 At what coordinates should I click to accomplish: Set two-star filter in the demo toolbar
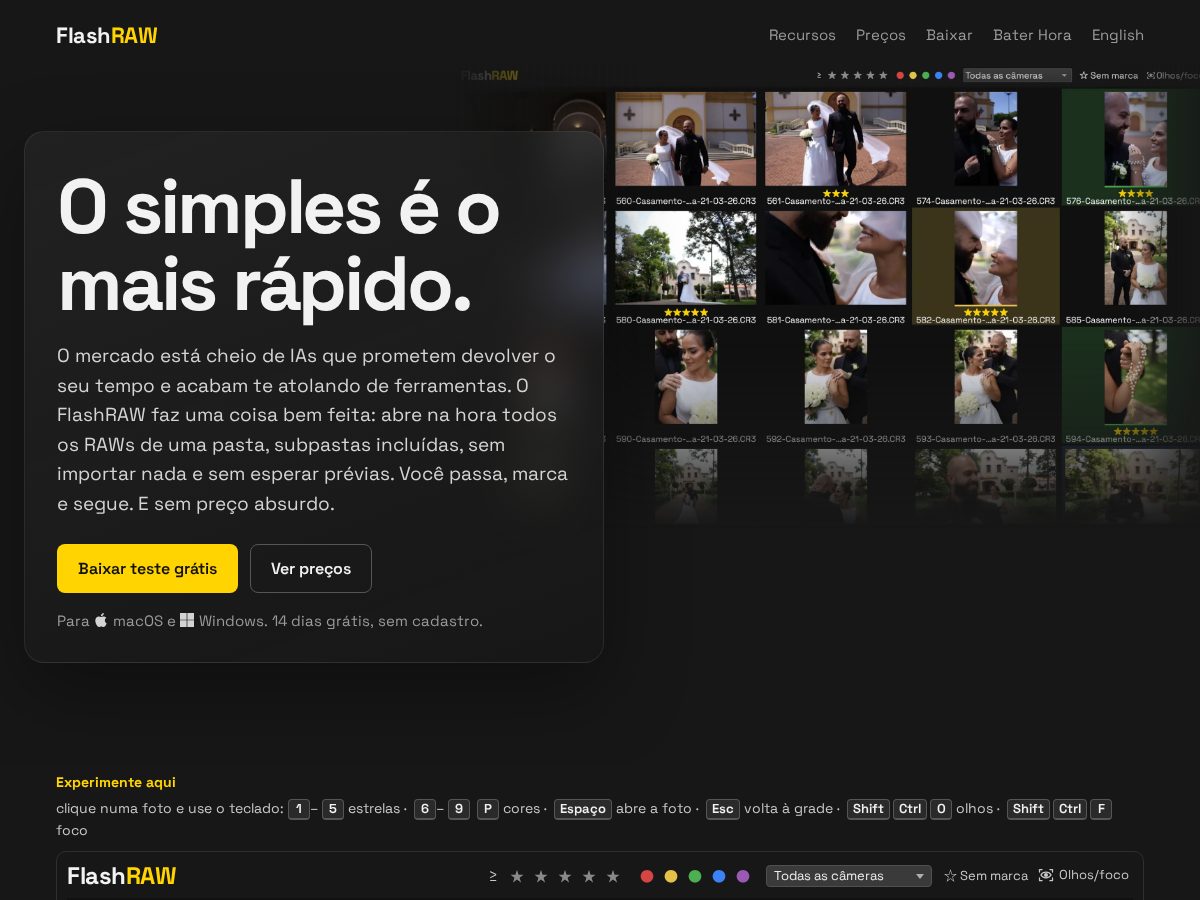click(541, 876)
